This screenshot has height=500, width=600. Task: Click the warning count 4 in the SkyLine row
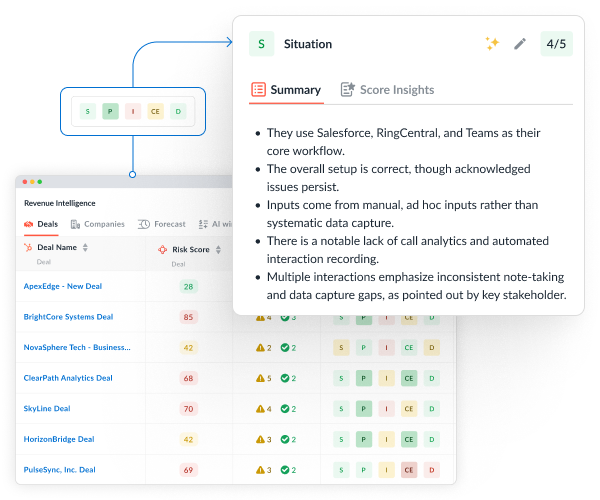point(264,409)
